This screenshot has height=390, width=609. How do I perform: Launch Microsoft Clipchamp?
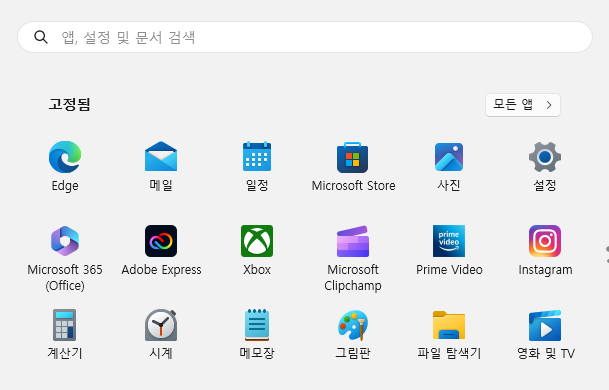tap(353, 241)
